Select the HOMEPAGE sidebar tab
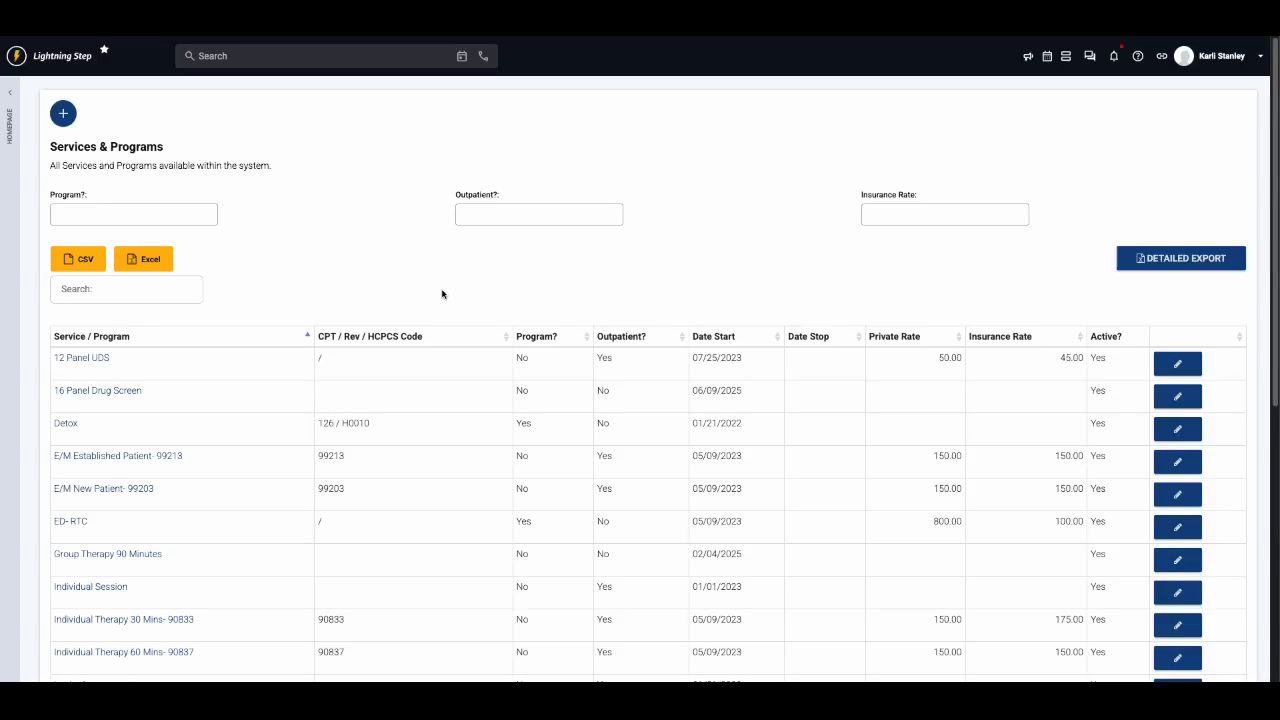Screen dimensions: 1280x720 (x=9, y=125)
